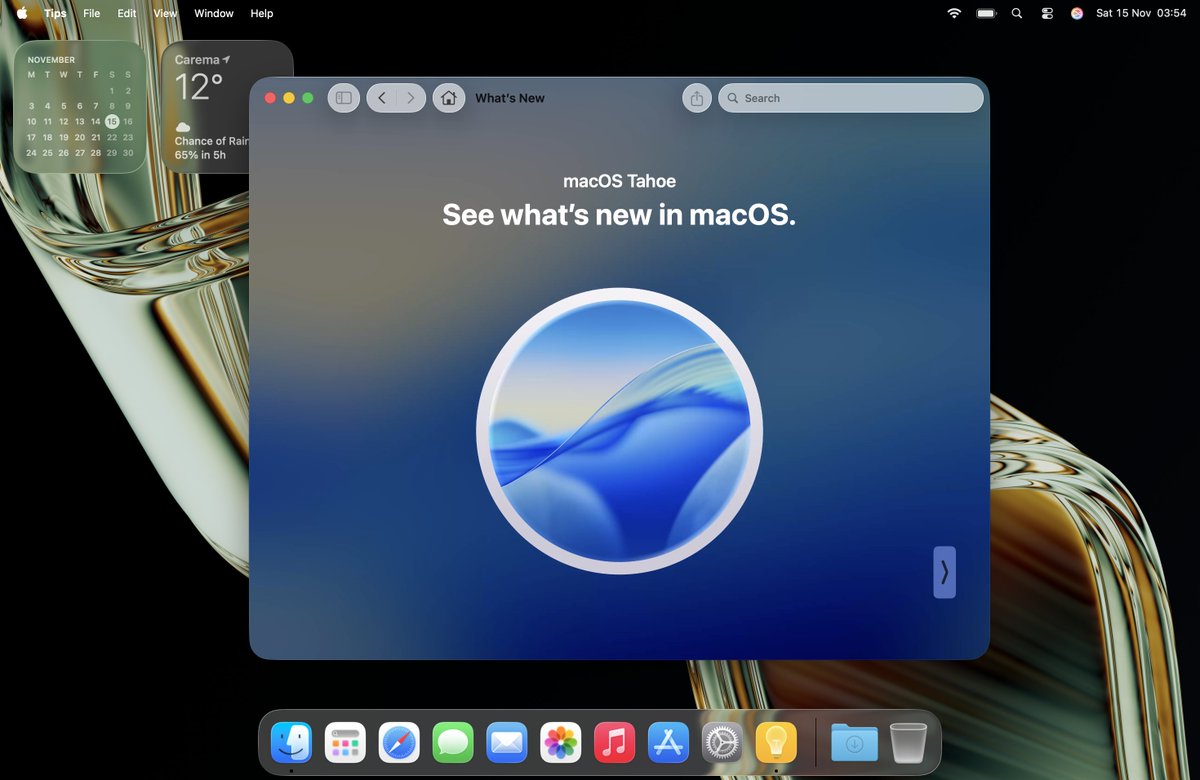This screenshot has height=780, width=1200.
Task: Open the Tips home page icon
Action: click(449, 98)
